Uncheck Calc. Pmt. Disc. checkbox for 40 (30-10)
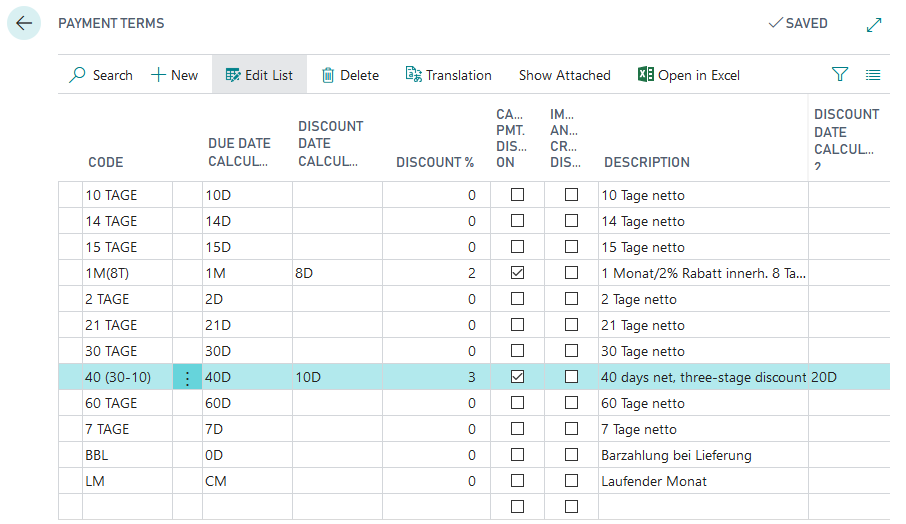Screen dimensions: 906x524 [x=517, y=377]
